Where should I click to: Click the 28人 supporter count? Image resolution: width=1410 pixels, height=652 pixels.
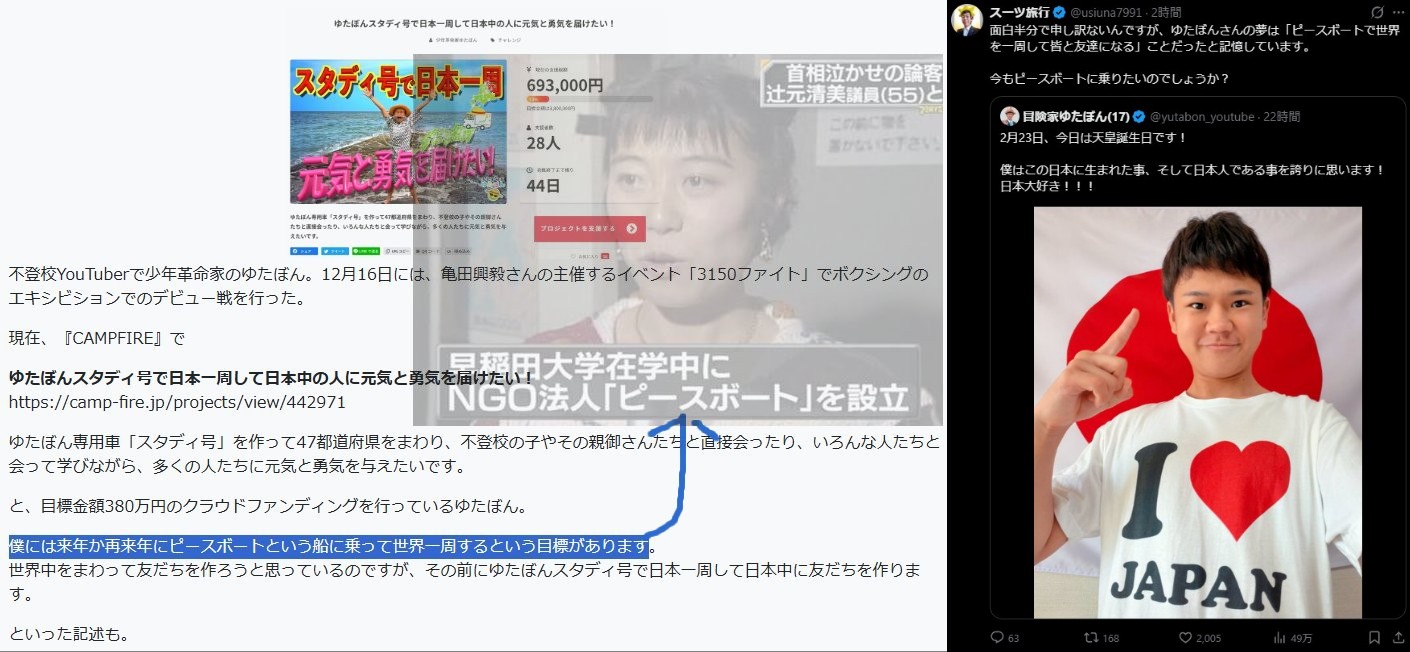542,143
